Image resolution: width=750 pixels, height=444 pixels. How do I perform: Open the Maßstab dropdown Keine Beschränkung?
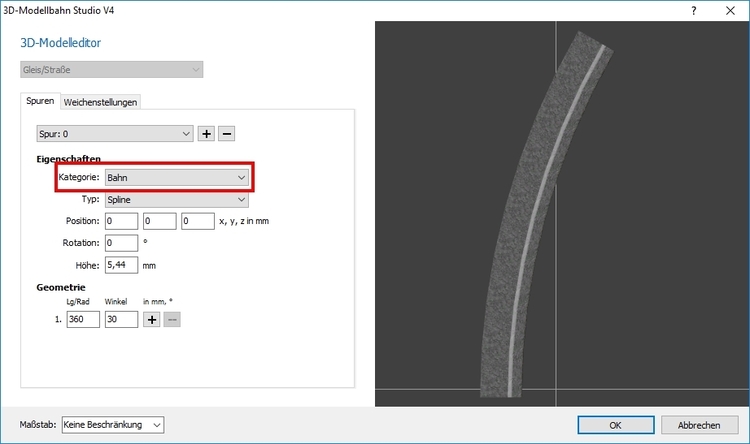[113, 425]
